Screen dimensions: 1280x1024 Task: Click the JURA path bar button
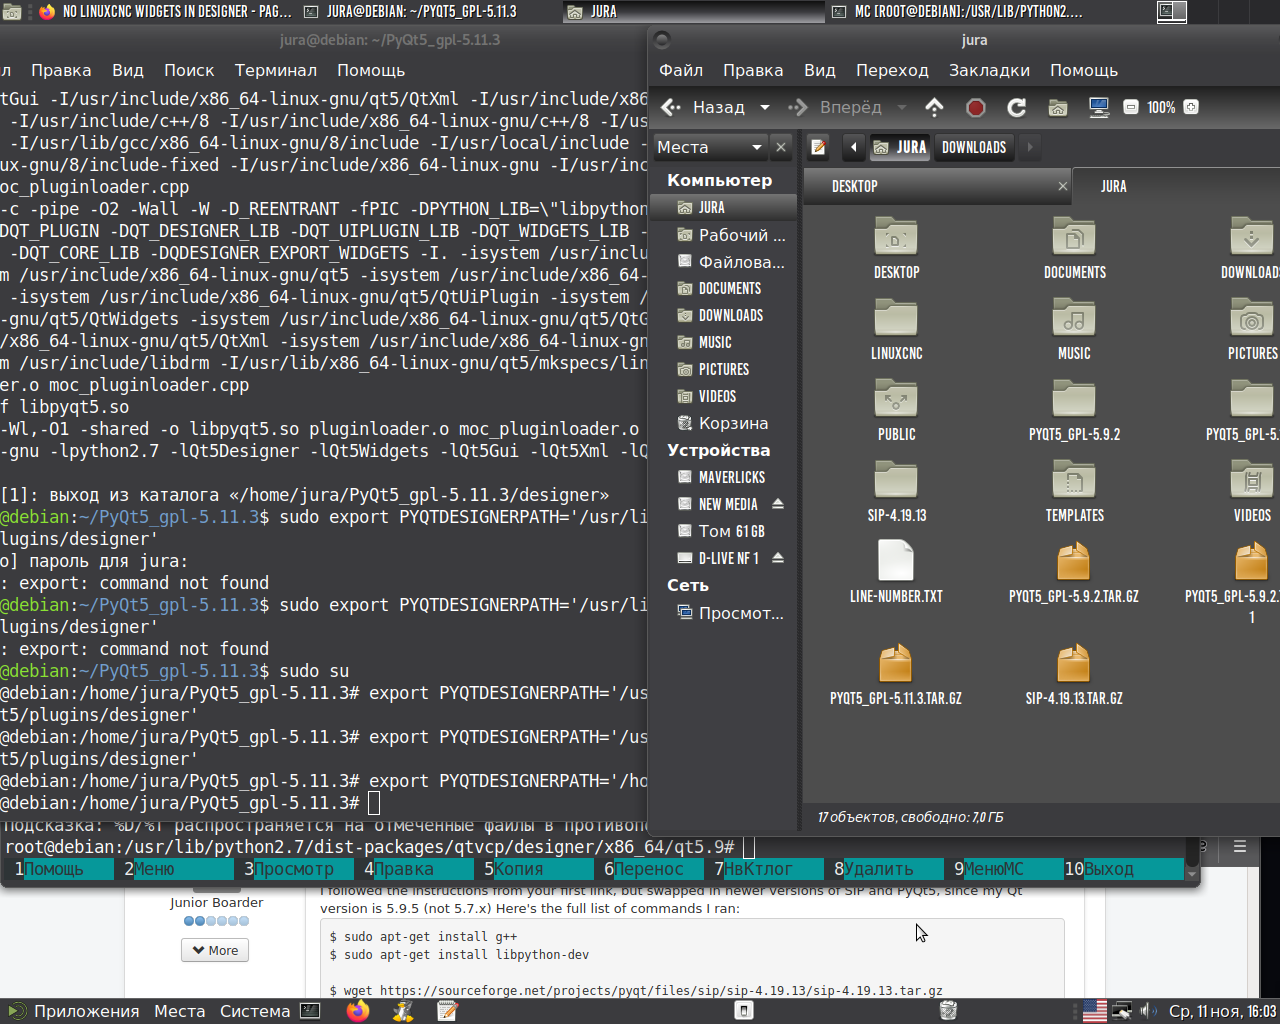(900, 147)
